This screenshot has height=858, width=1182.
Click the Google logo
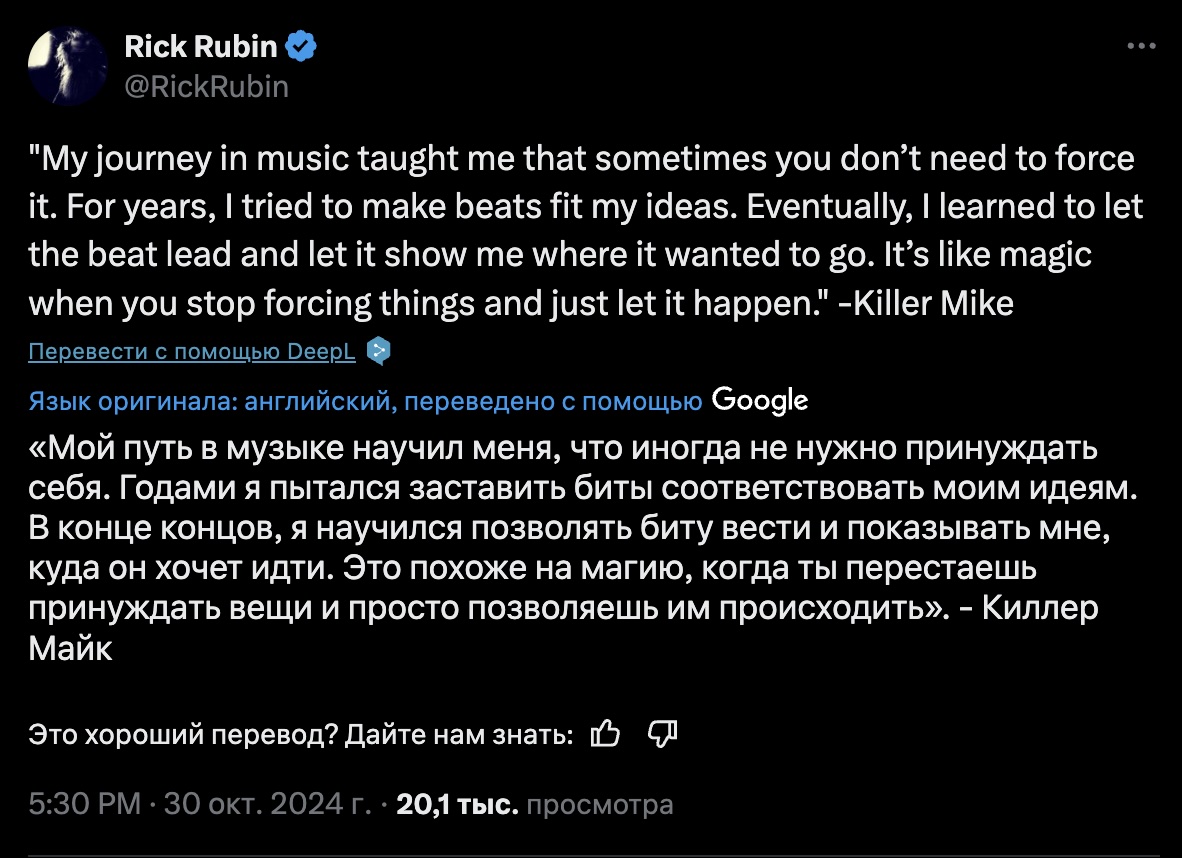(760, 401)
